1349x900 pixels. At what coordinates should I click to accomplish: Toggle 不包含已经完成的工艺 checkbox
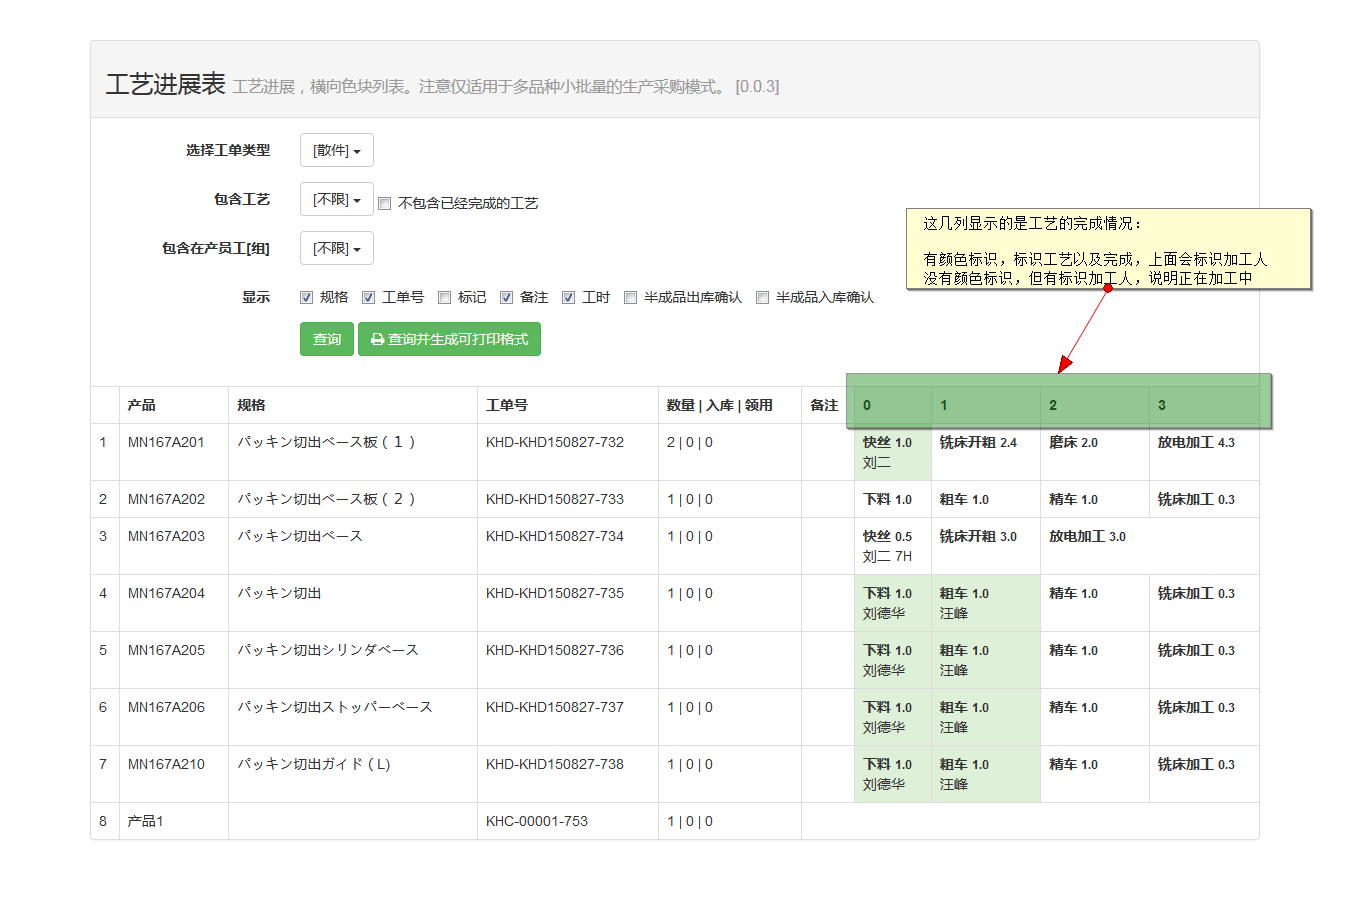click(384, 204)
